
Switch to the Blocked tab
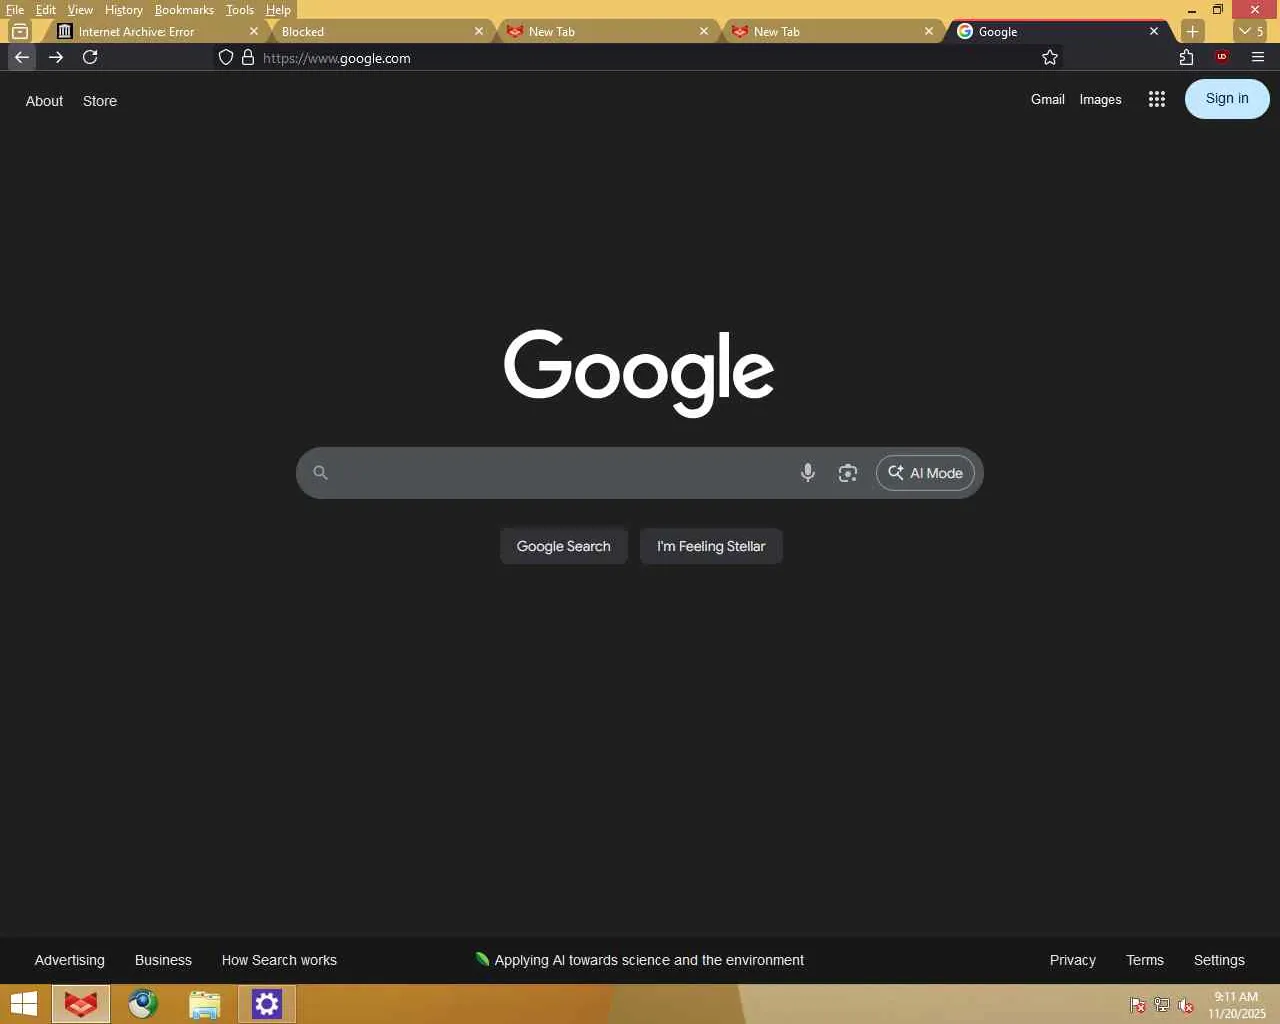[380, 31]
